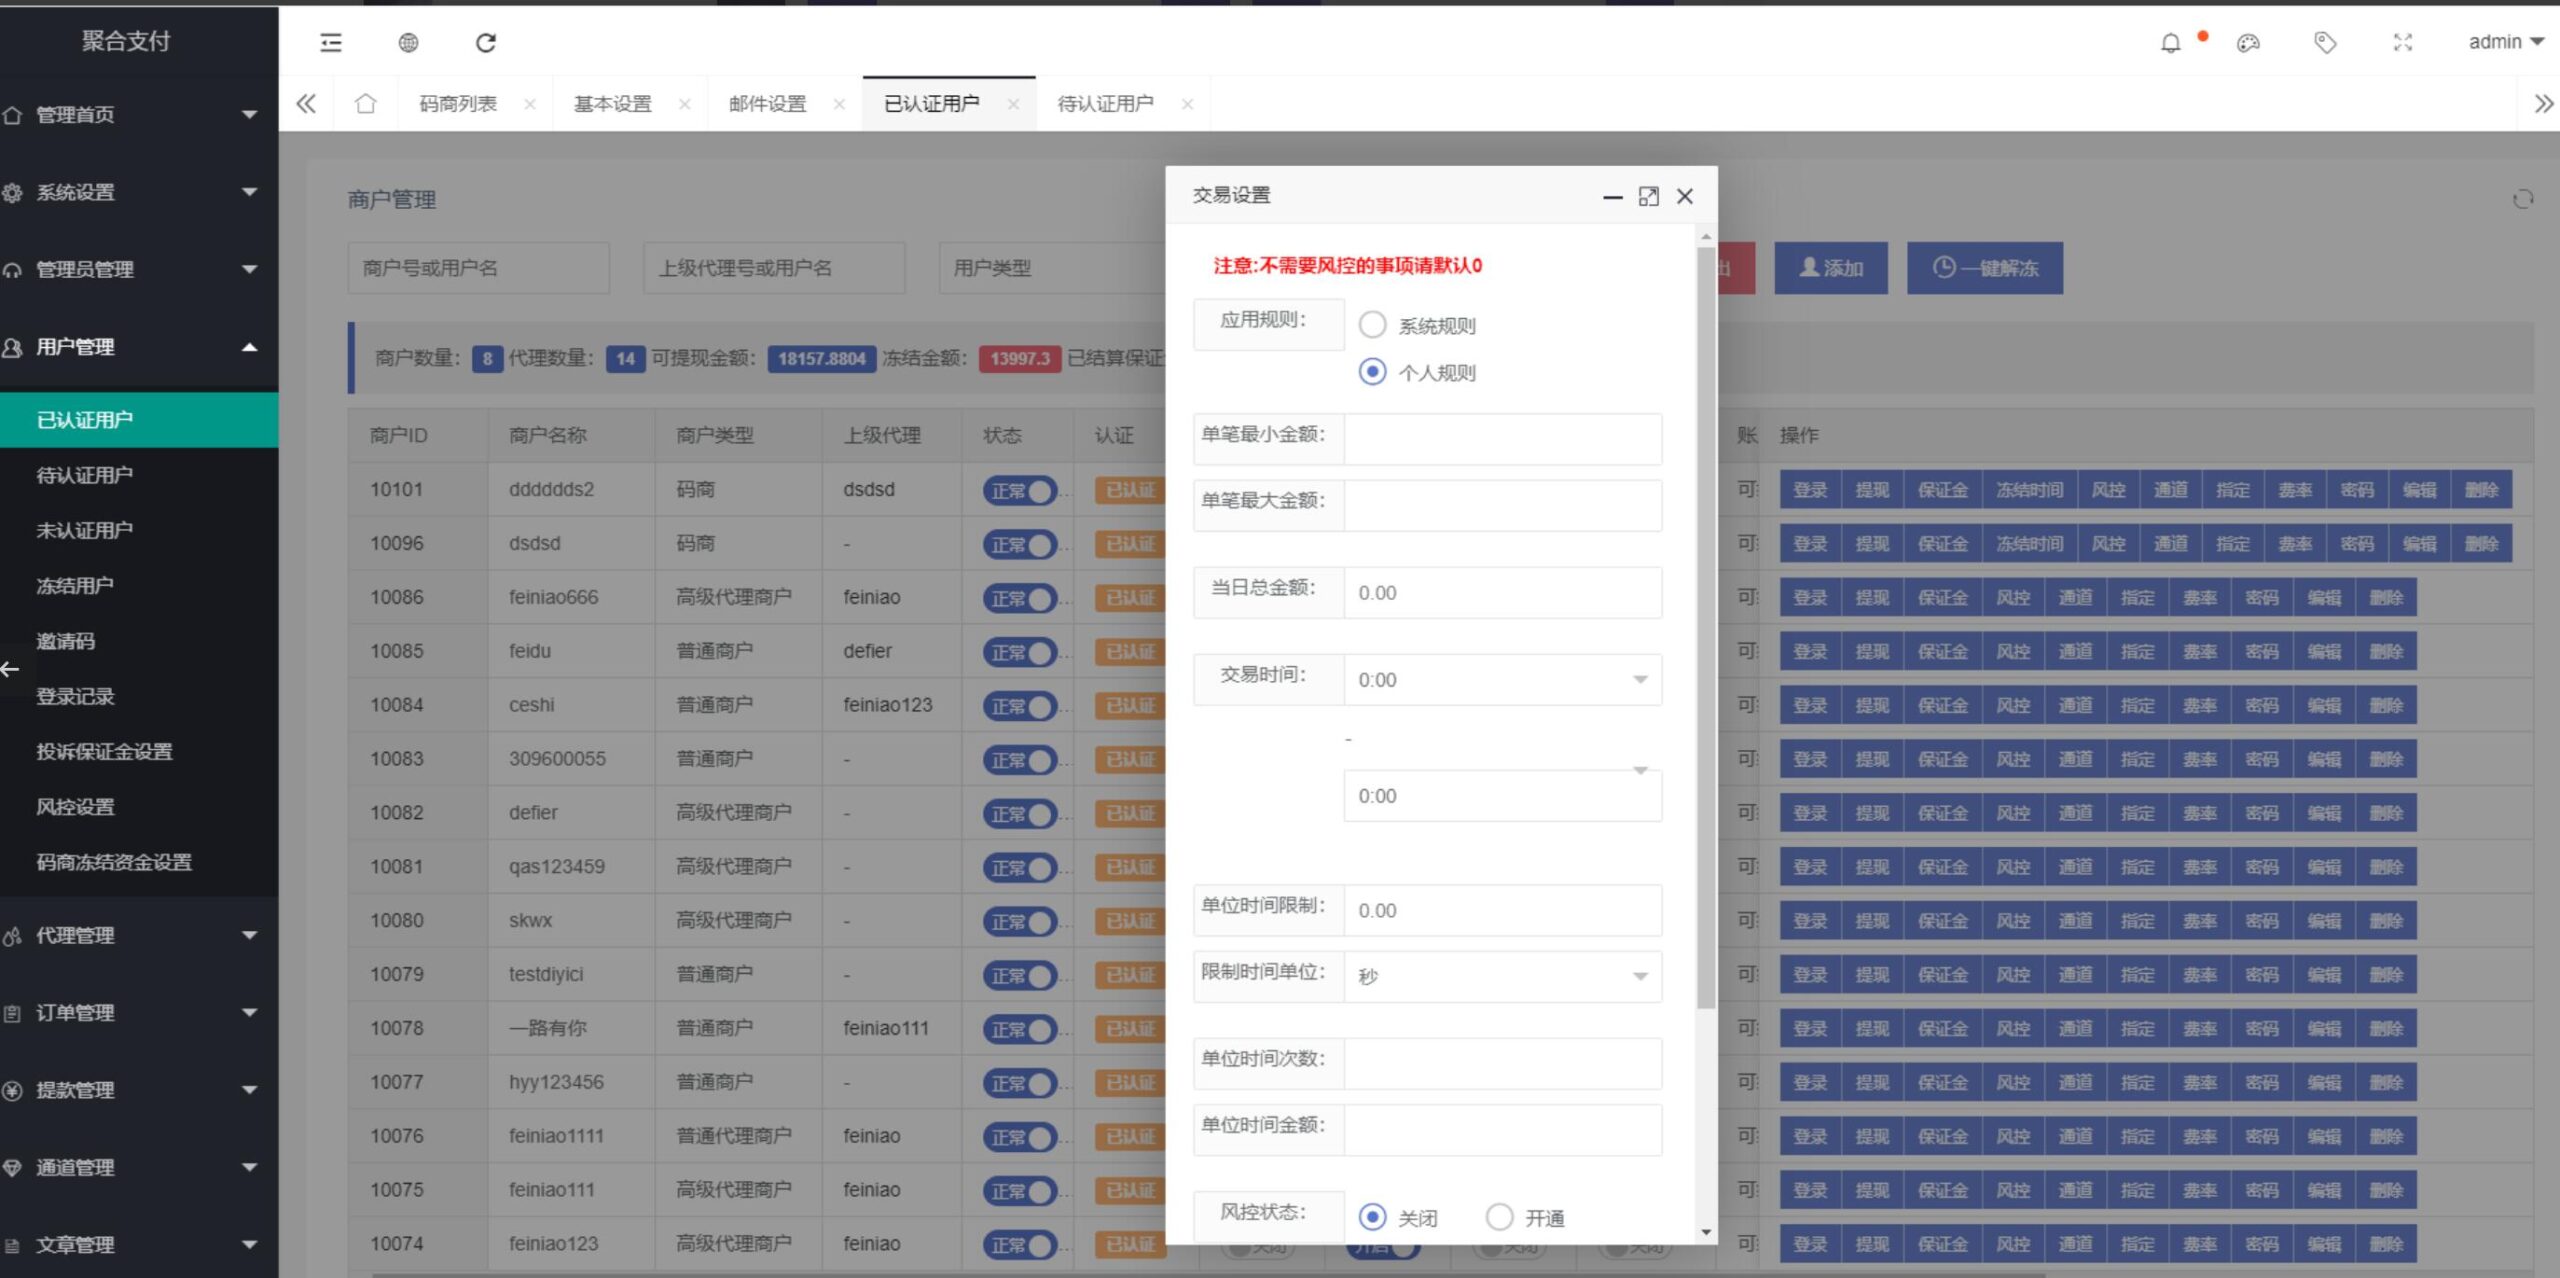Collapse the sidebar using the hamburger icon

pos(329,42)
